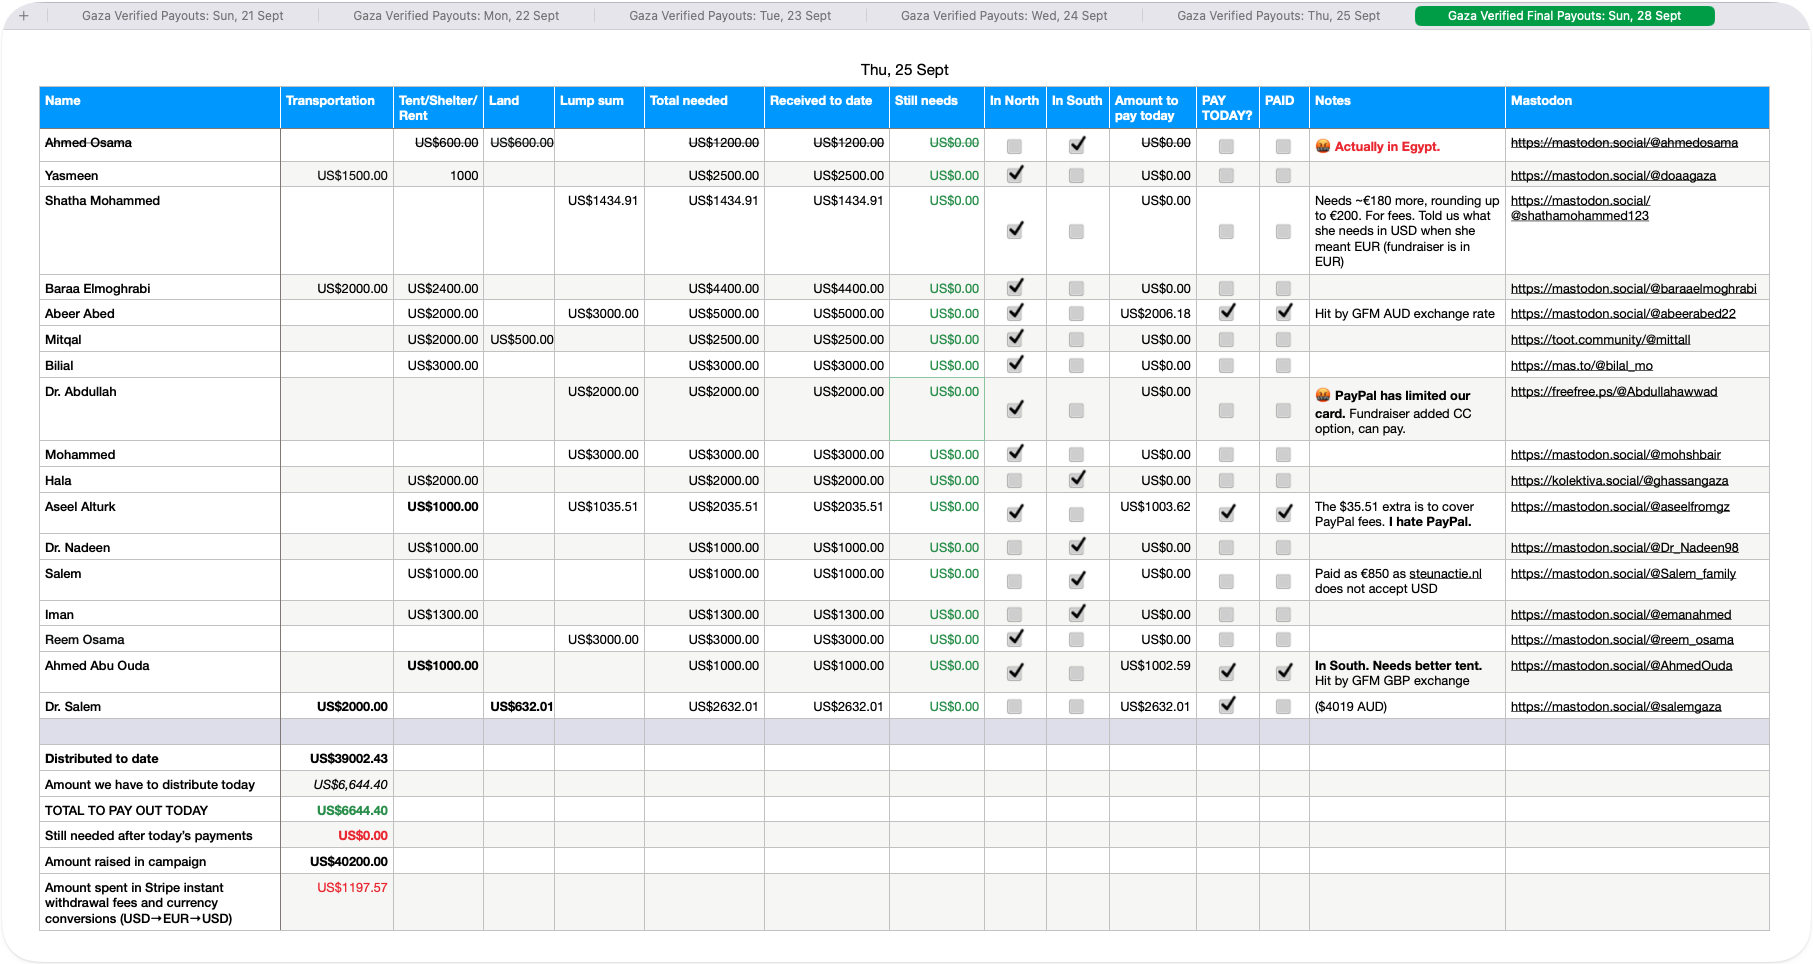Click the angry emoji in Ahmed Osama's note
This screenshot has width=1813, height=964.
(x=1322, y=146)
